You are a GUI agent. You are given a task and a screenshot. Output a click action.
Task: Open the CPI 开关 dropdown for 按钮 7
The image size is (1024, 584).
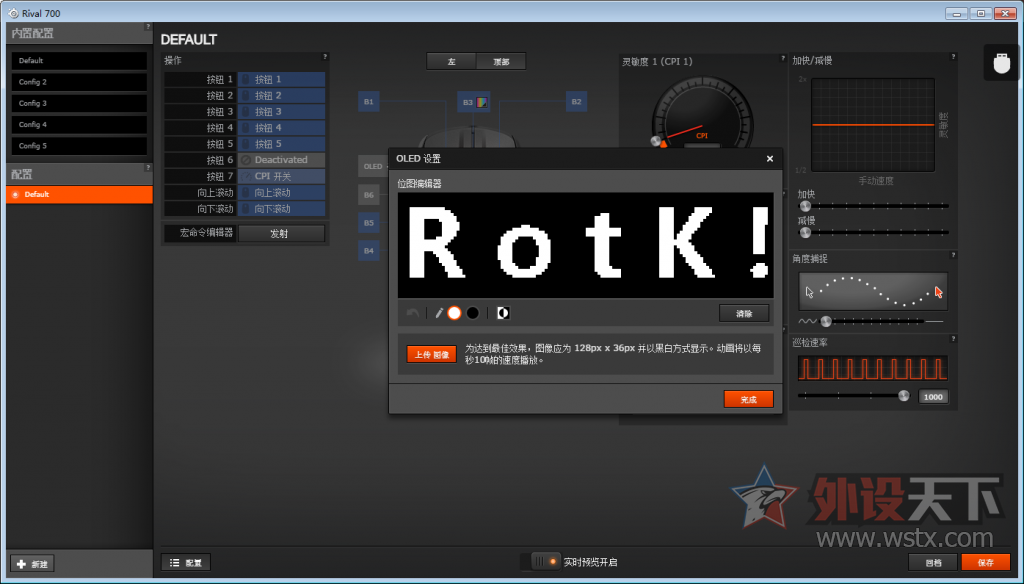pos(281,175)
